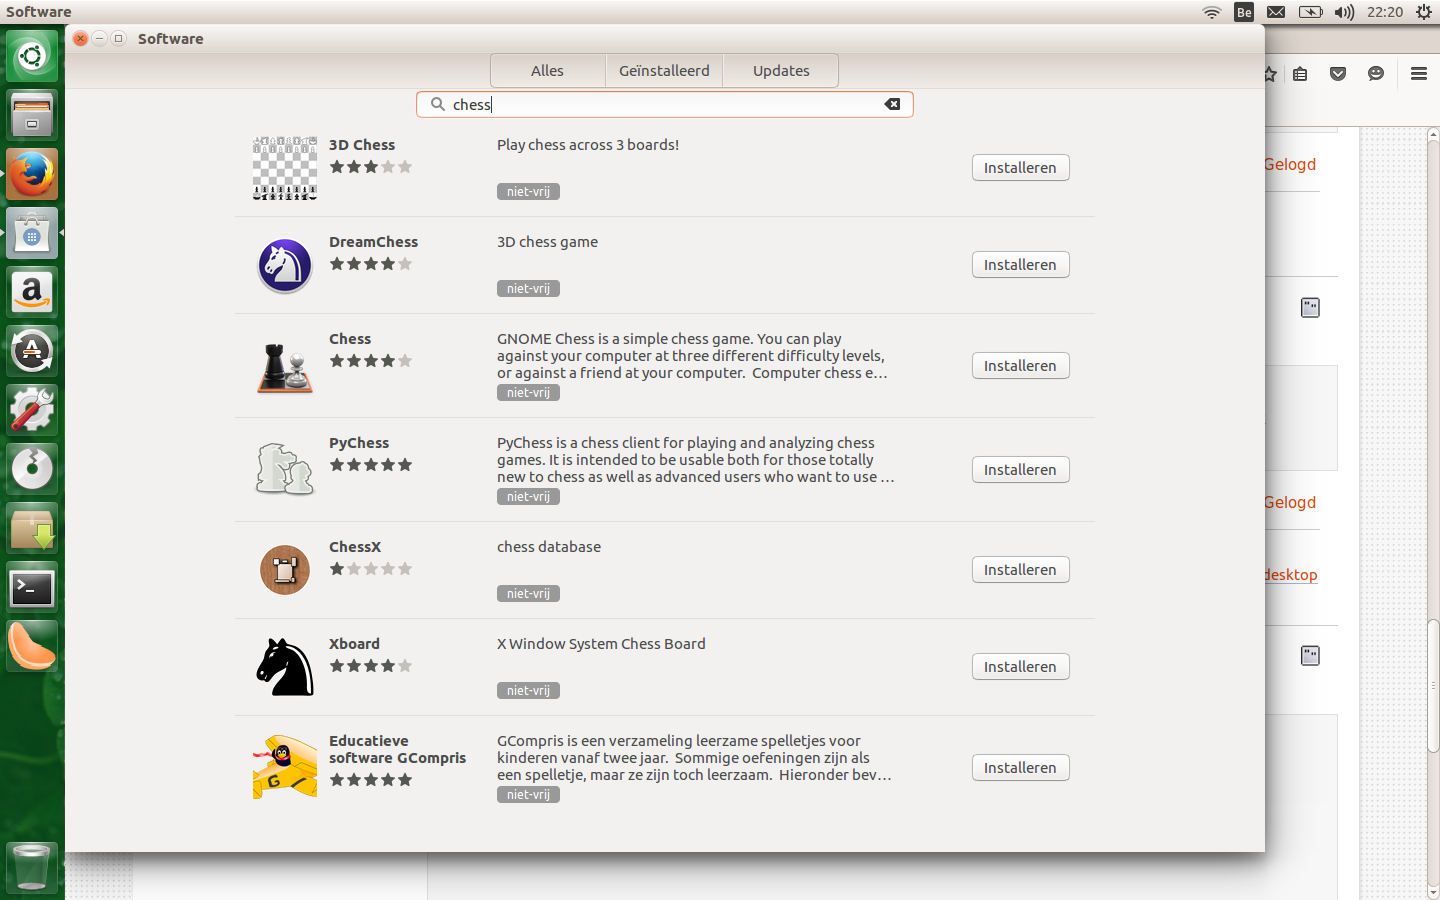Open the clock showing 22:20

click(1385, 12)
